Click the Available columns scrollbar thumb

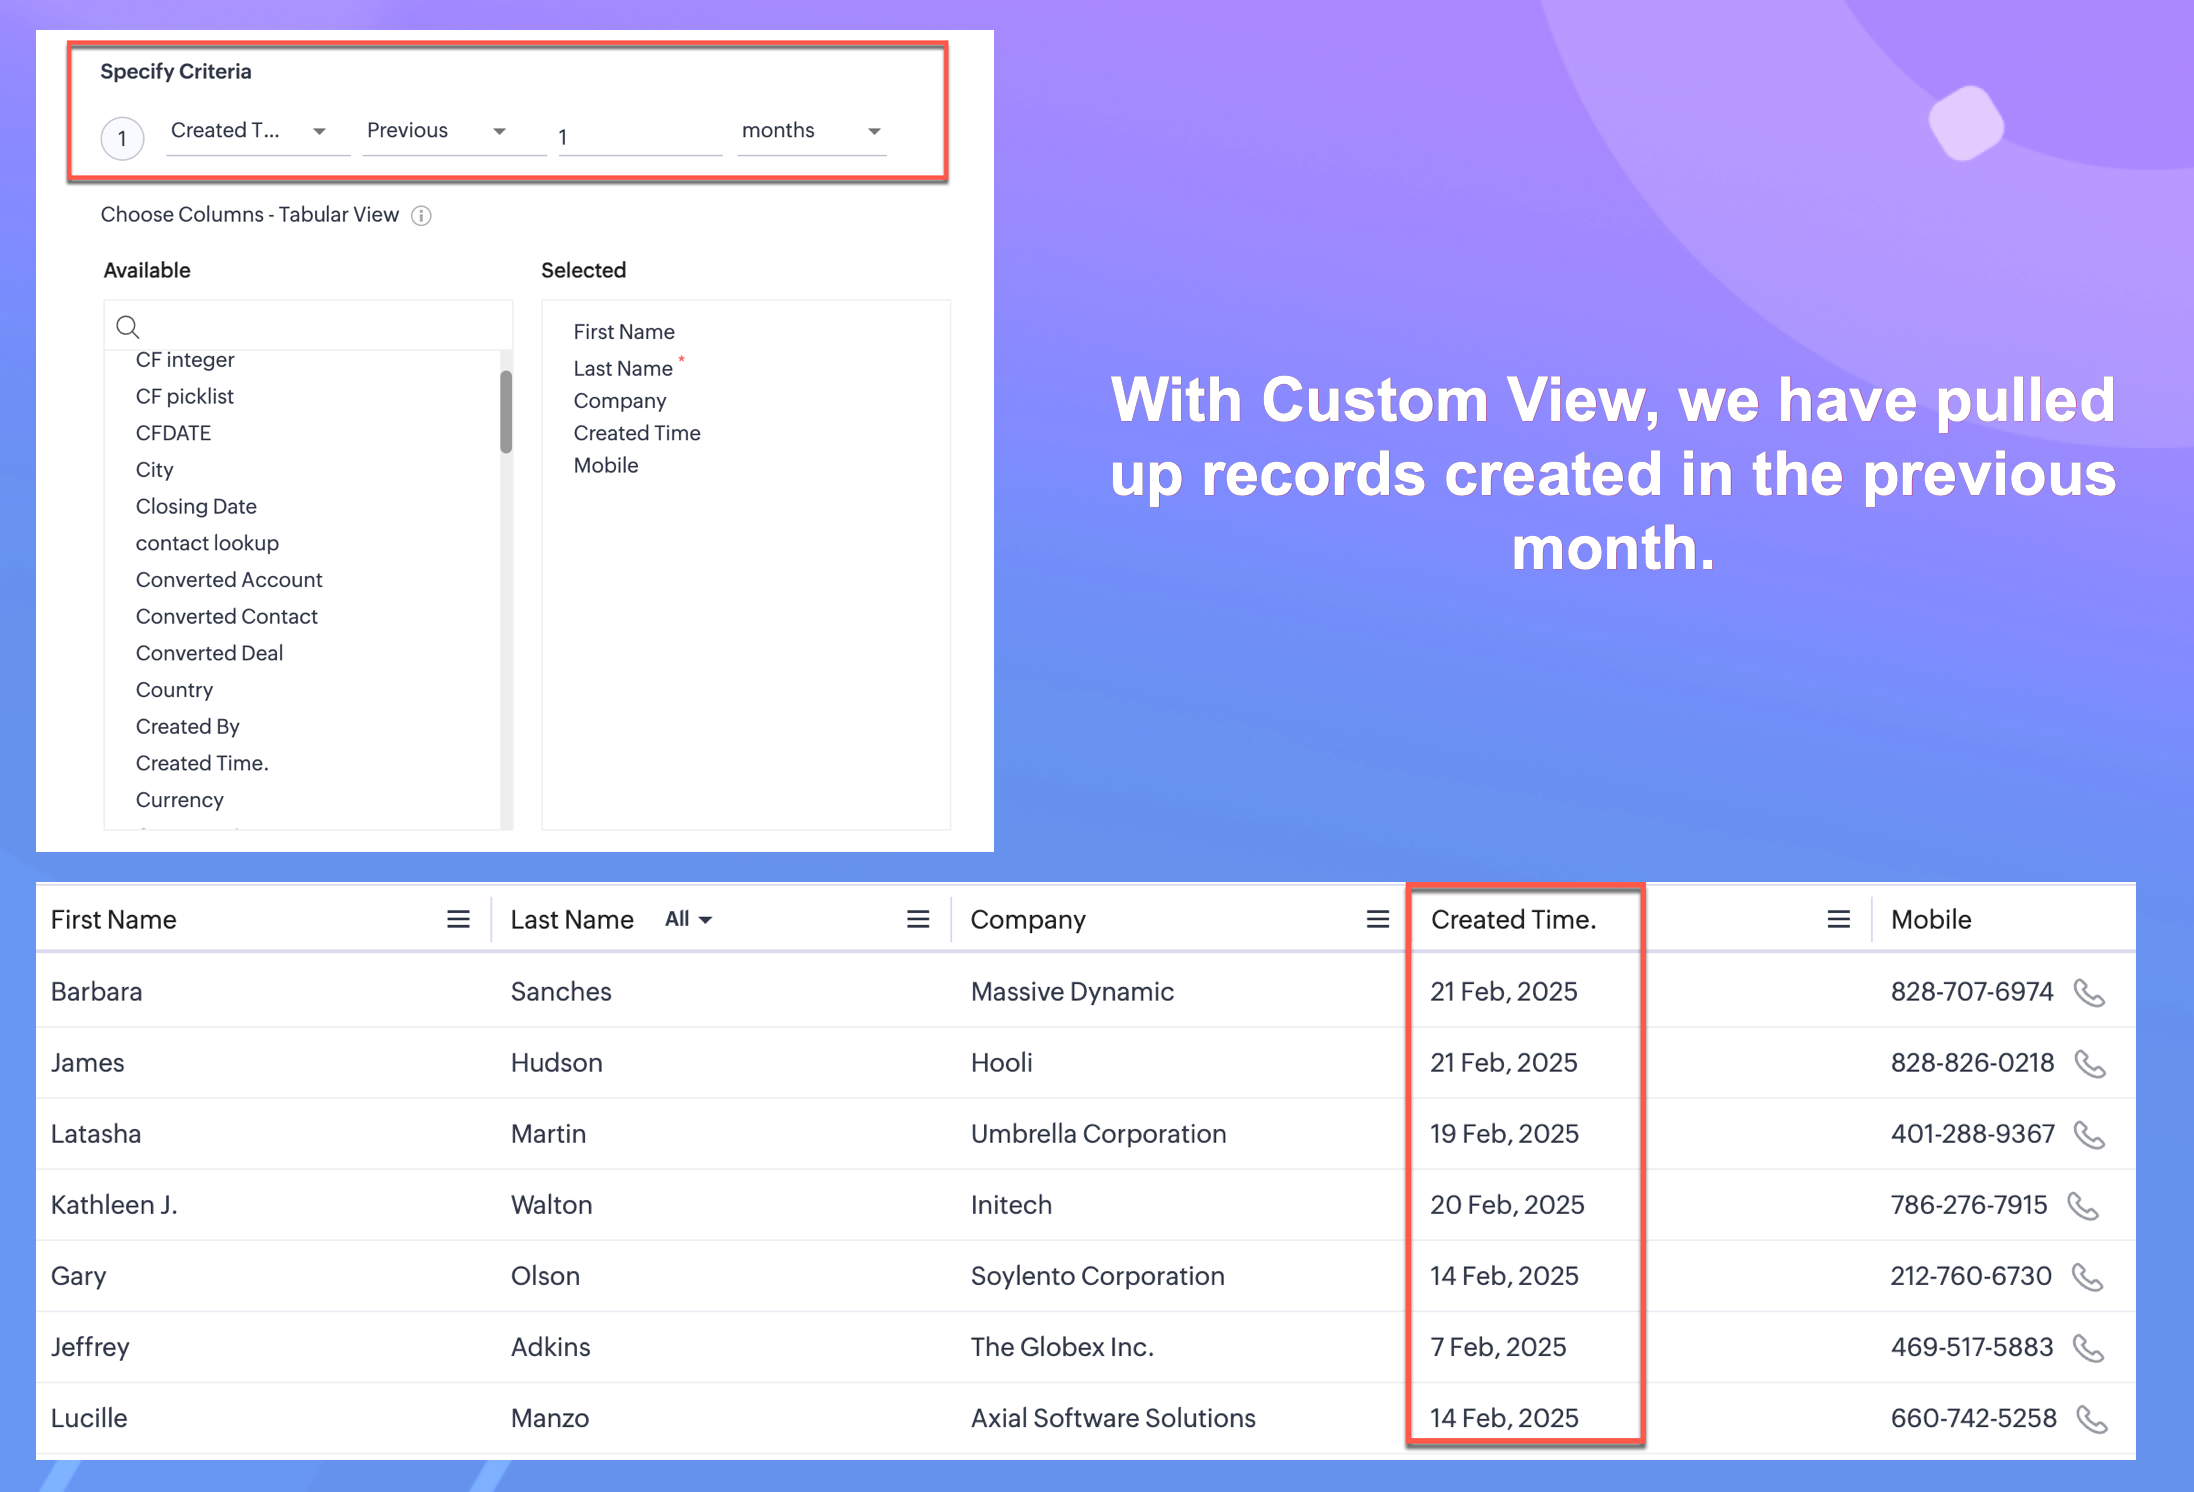tap(506, 411)
